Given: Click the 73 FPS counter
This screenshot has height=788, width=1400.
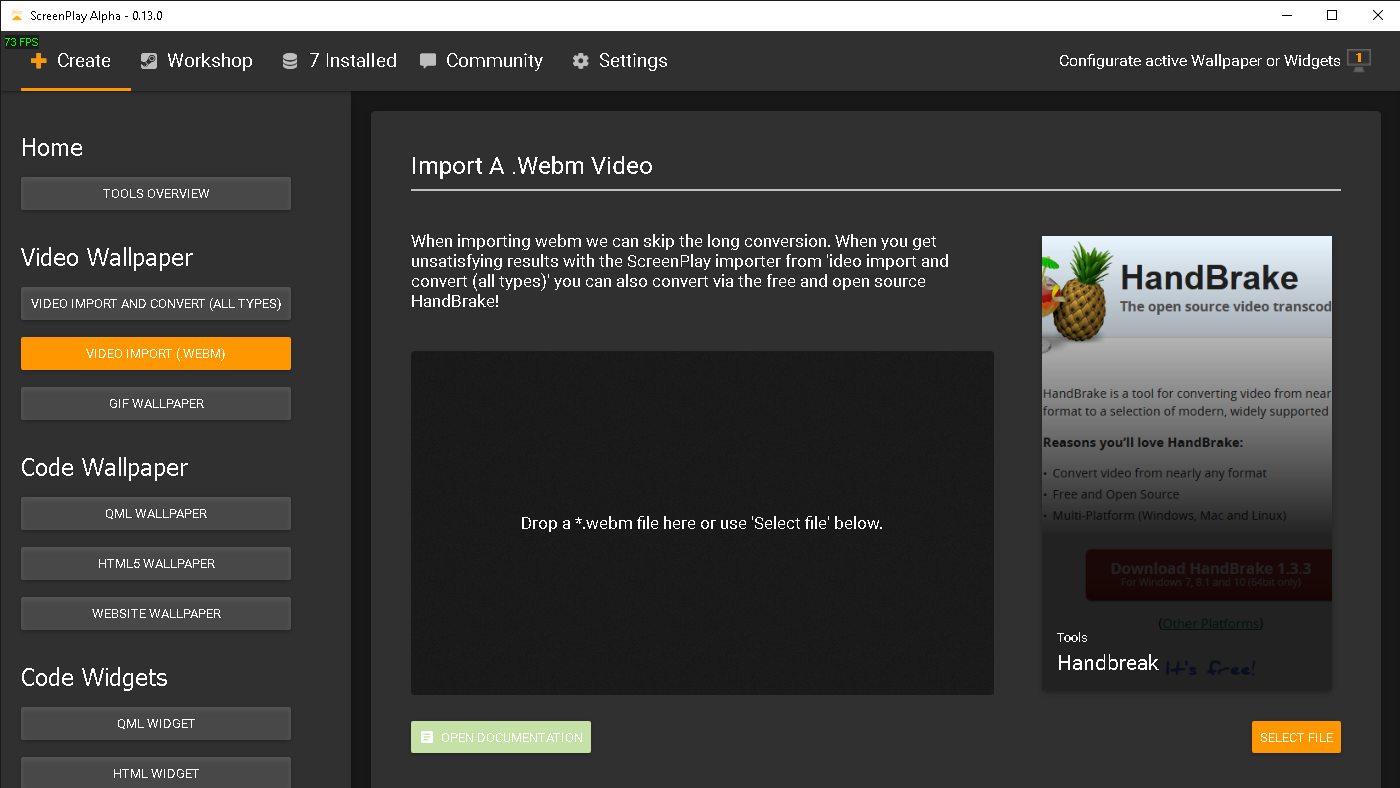Looking at the screenshot, I should pyautogui.click(x=21, y=42).
